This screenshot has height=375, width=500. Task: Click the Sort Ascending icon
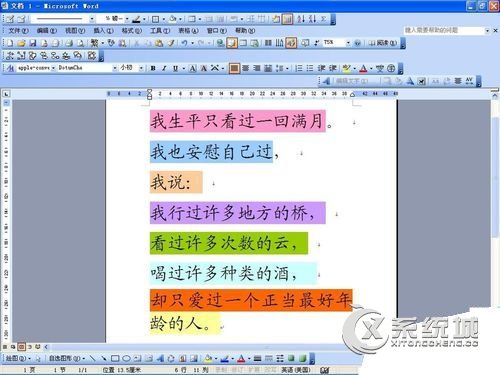coord(301,19)
